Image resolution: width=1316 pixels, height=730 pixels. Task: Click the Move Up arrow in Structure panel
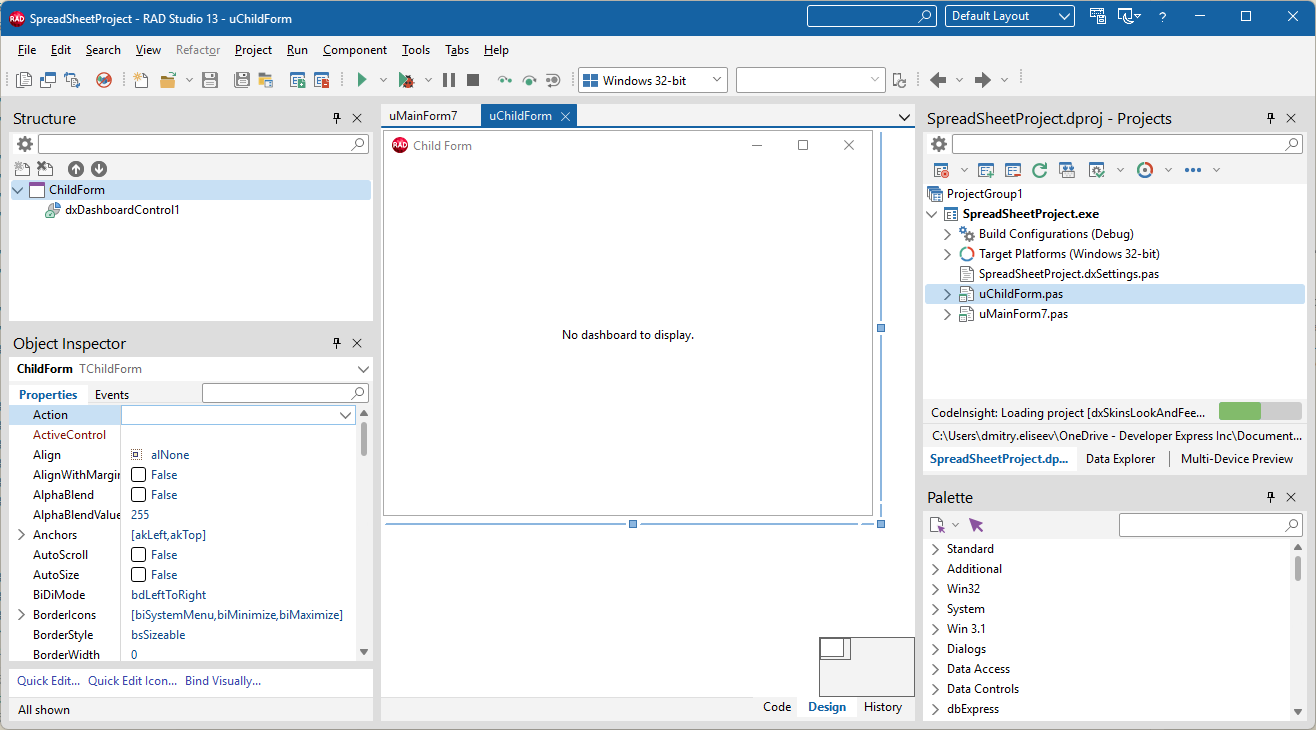coord(75,169)
